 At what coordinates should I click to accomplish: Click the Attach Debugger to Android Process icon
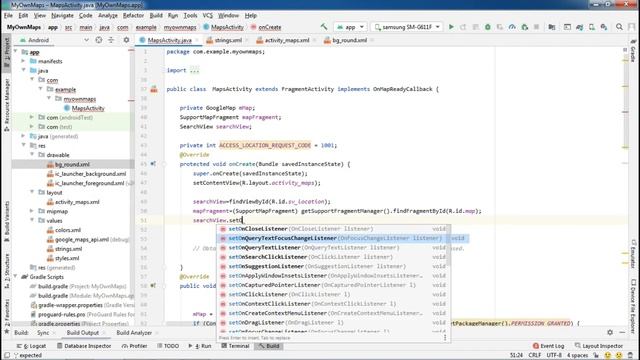(524, 27)
